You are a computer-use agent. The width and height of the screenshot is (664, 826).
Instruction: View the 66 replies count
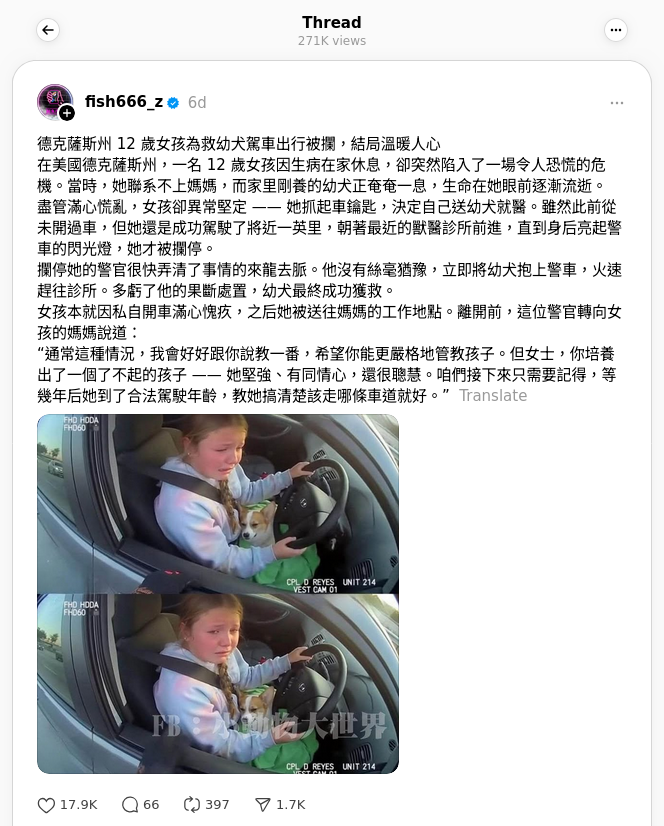151,805
